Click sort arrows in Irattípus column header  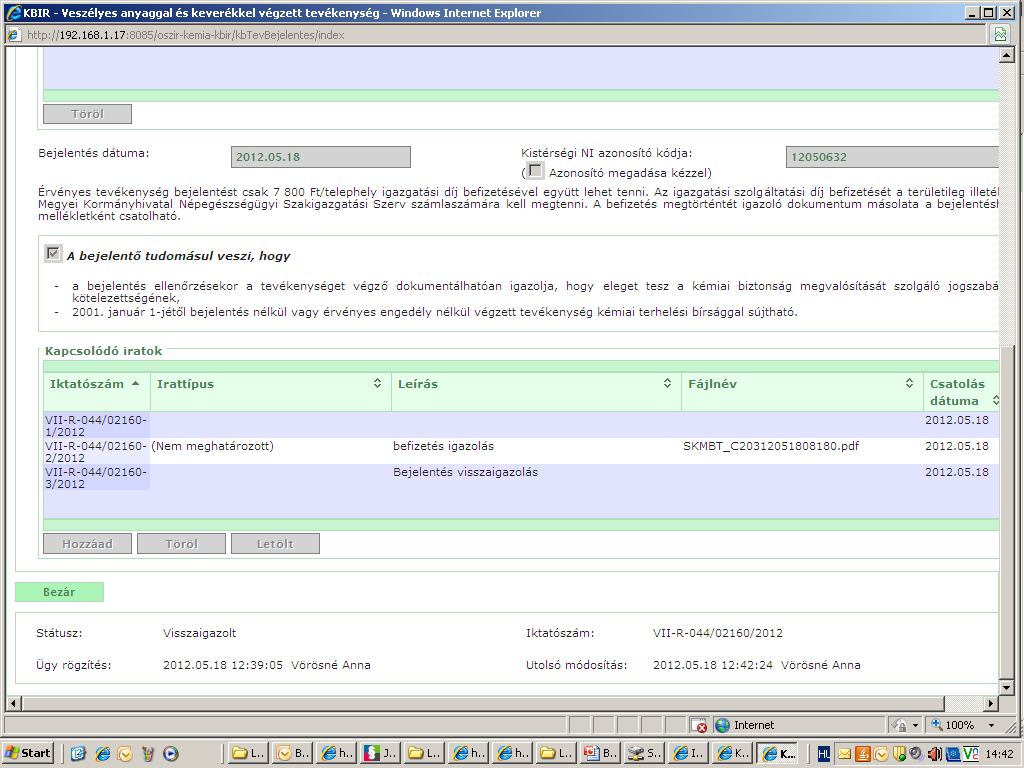(x=377, y=383)
